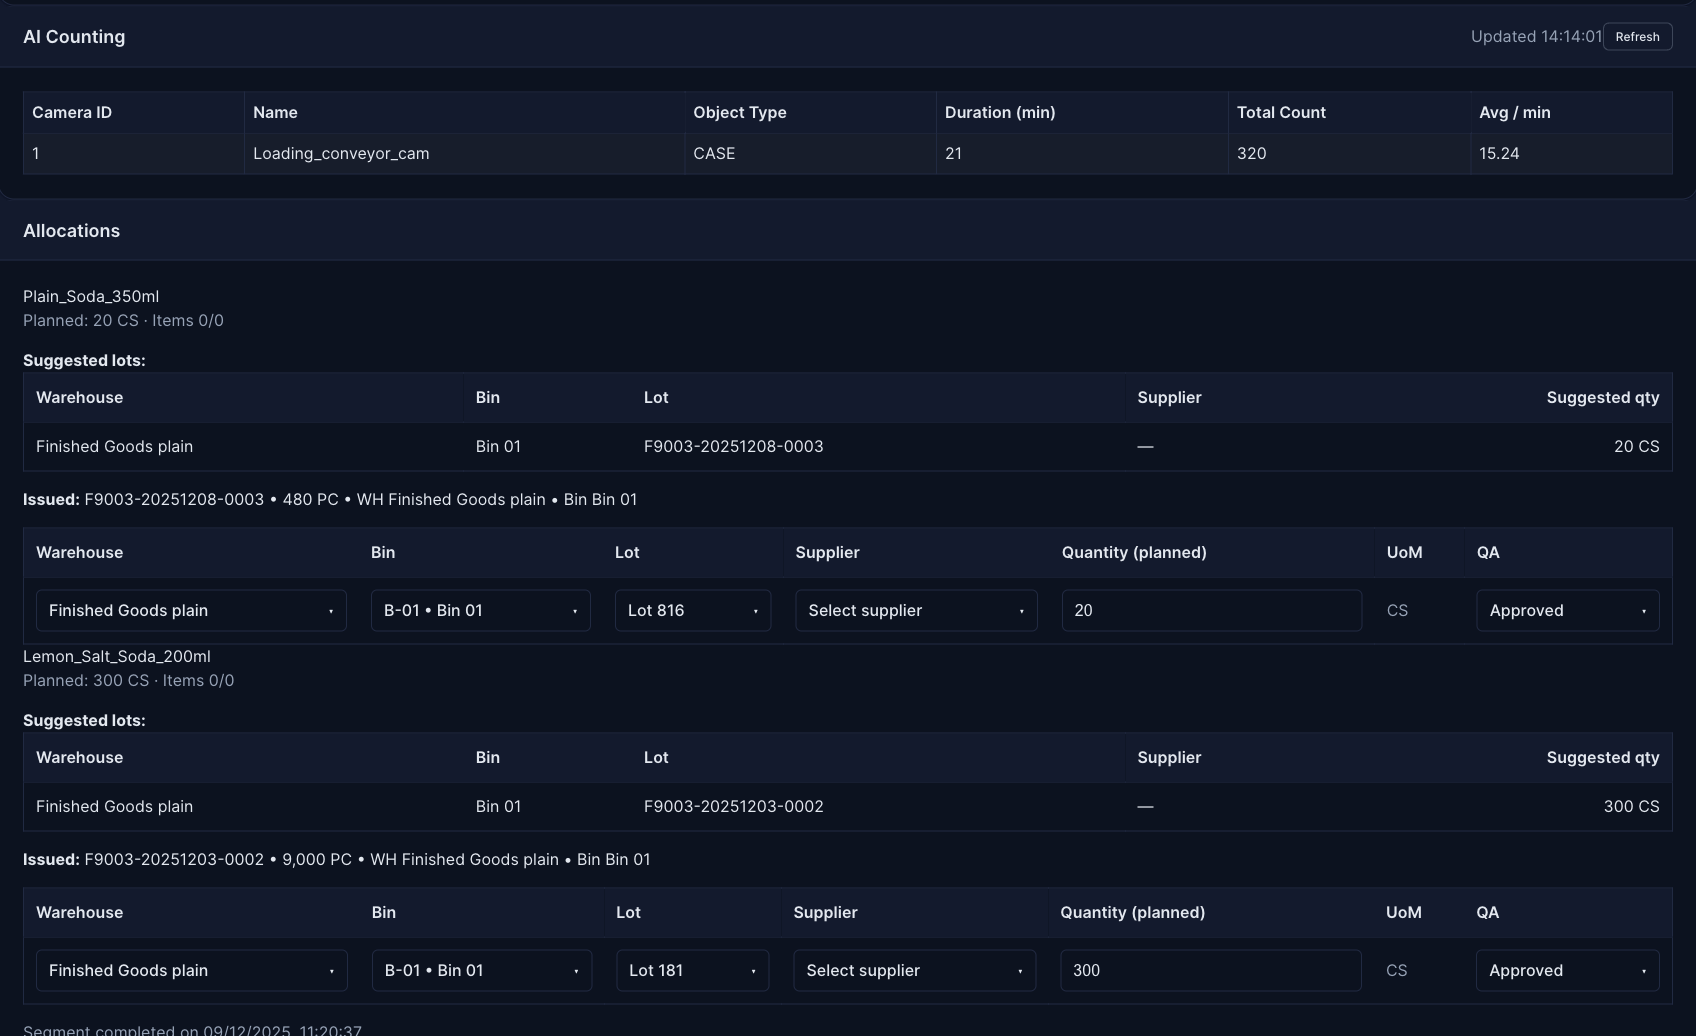Select the Loading_conveyor_cam camera row
1696x1036 pixels.
click(340, 154)
